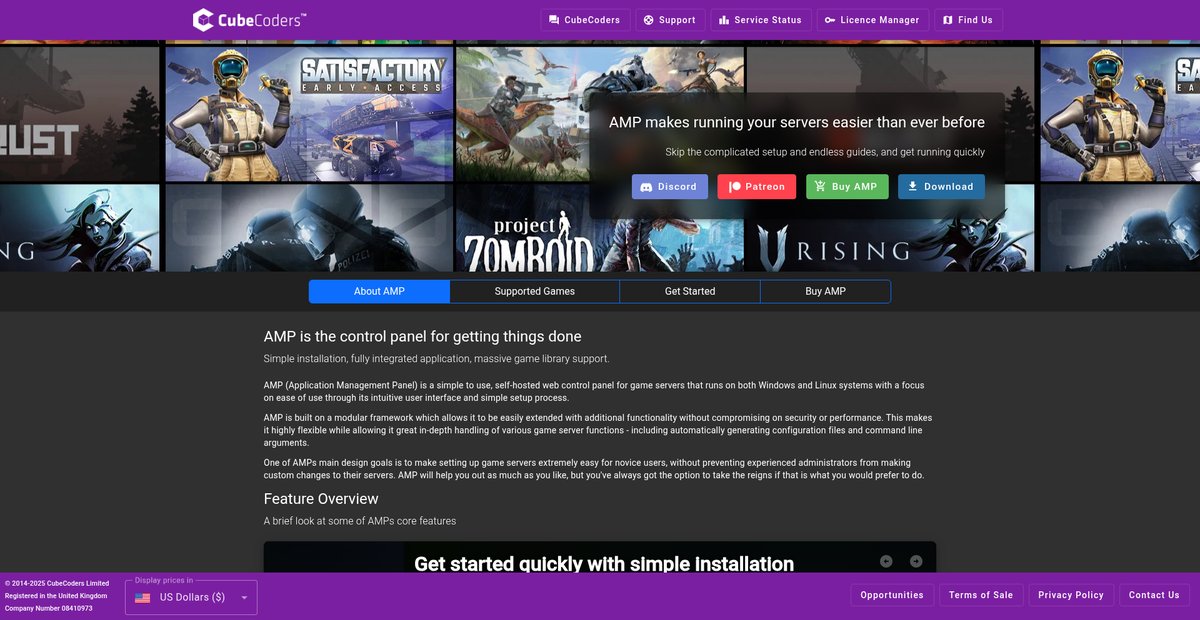Switch to the Get Started tab
The height and width of the screenshot is (620, 1200).
690,291
